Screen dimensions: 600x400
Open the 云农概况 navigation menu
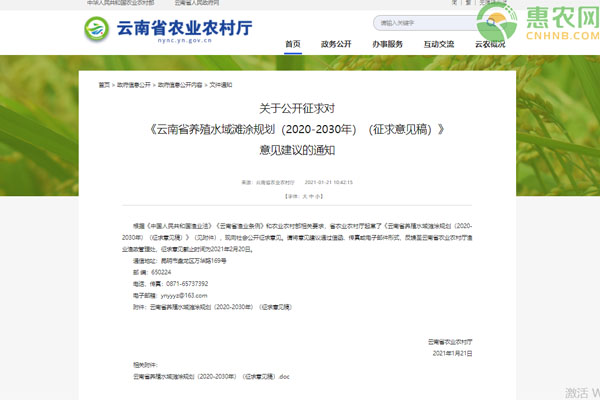pos(490,44)
